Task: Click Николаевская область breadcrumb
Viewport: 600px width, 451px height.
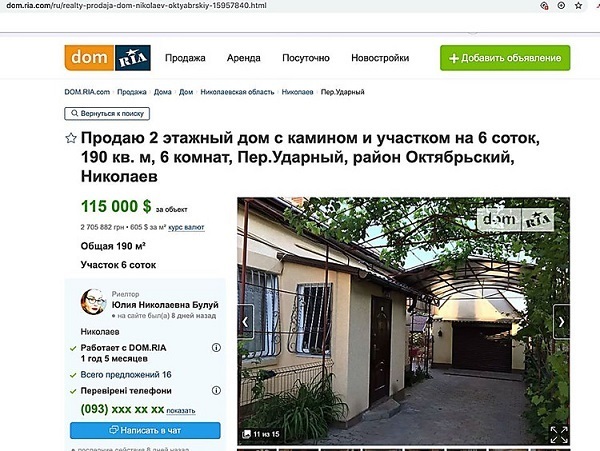Action: [x=237, y=92]
